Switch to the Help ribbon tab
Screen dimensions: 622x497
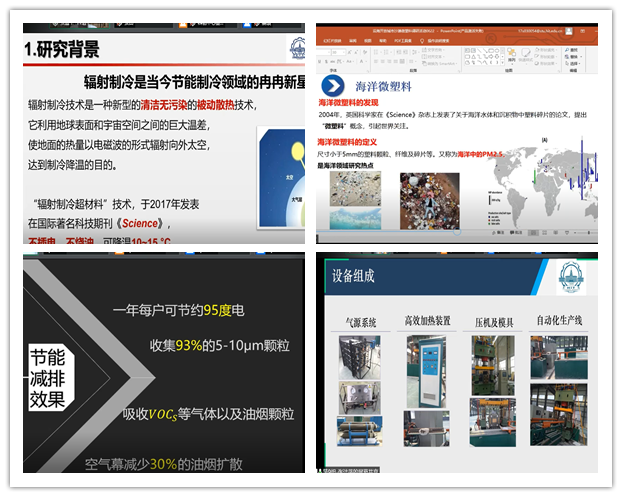(x=383, y=41)
